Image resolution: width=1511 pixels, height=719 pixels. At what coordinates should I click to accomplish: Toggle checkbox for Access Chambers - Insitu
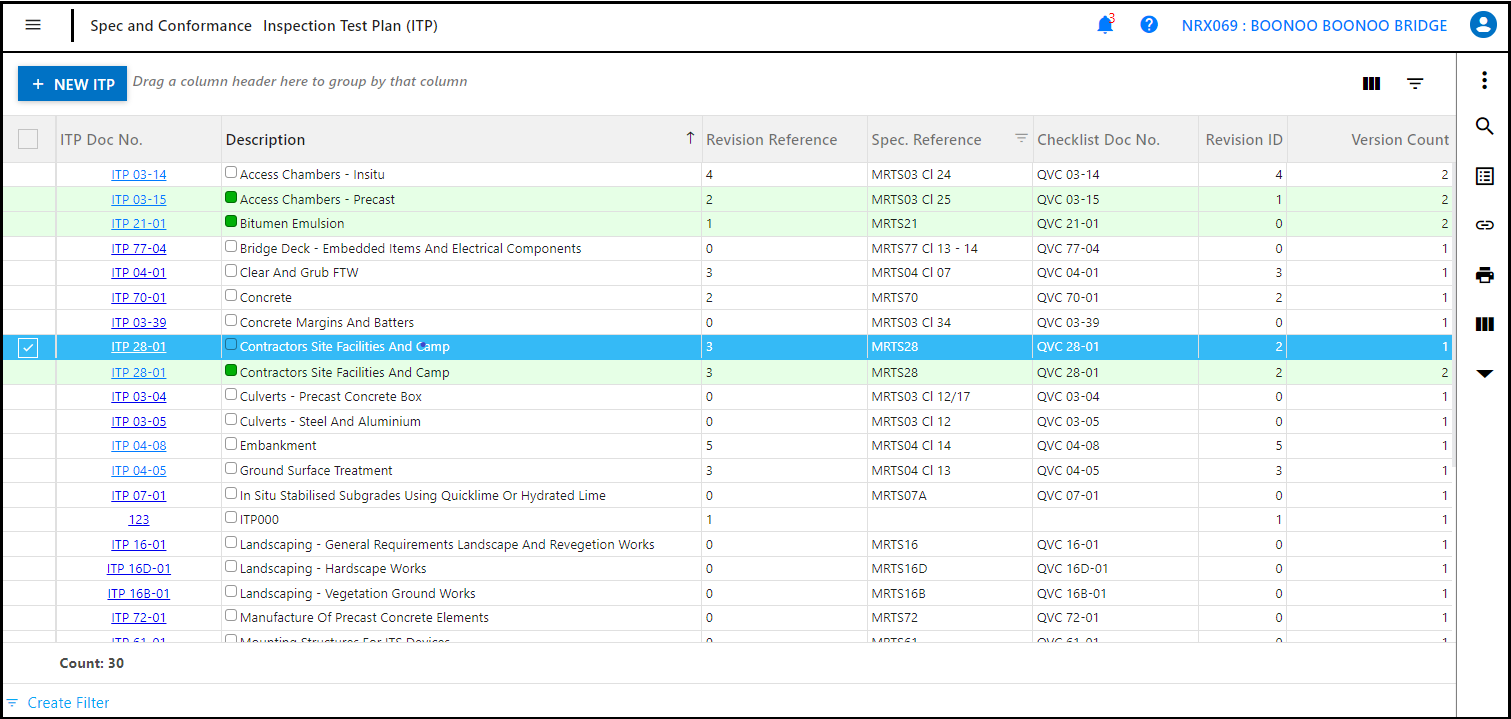click(231, 173)
